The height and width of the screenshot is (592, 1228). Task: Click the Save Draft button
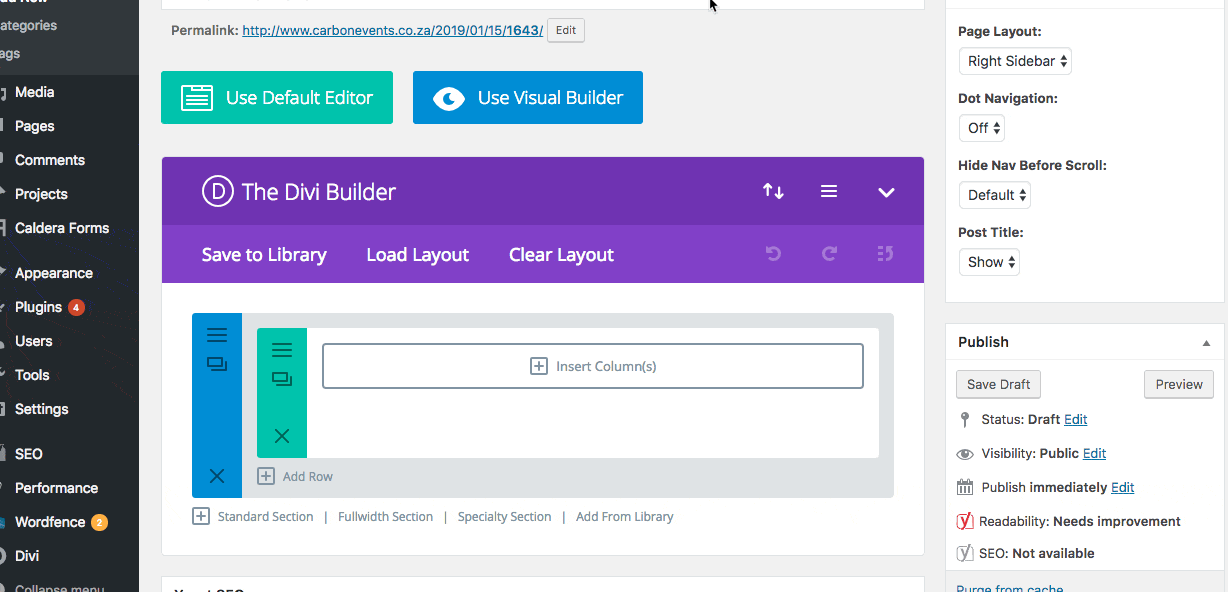[999, 384]
